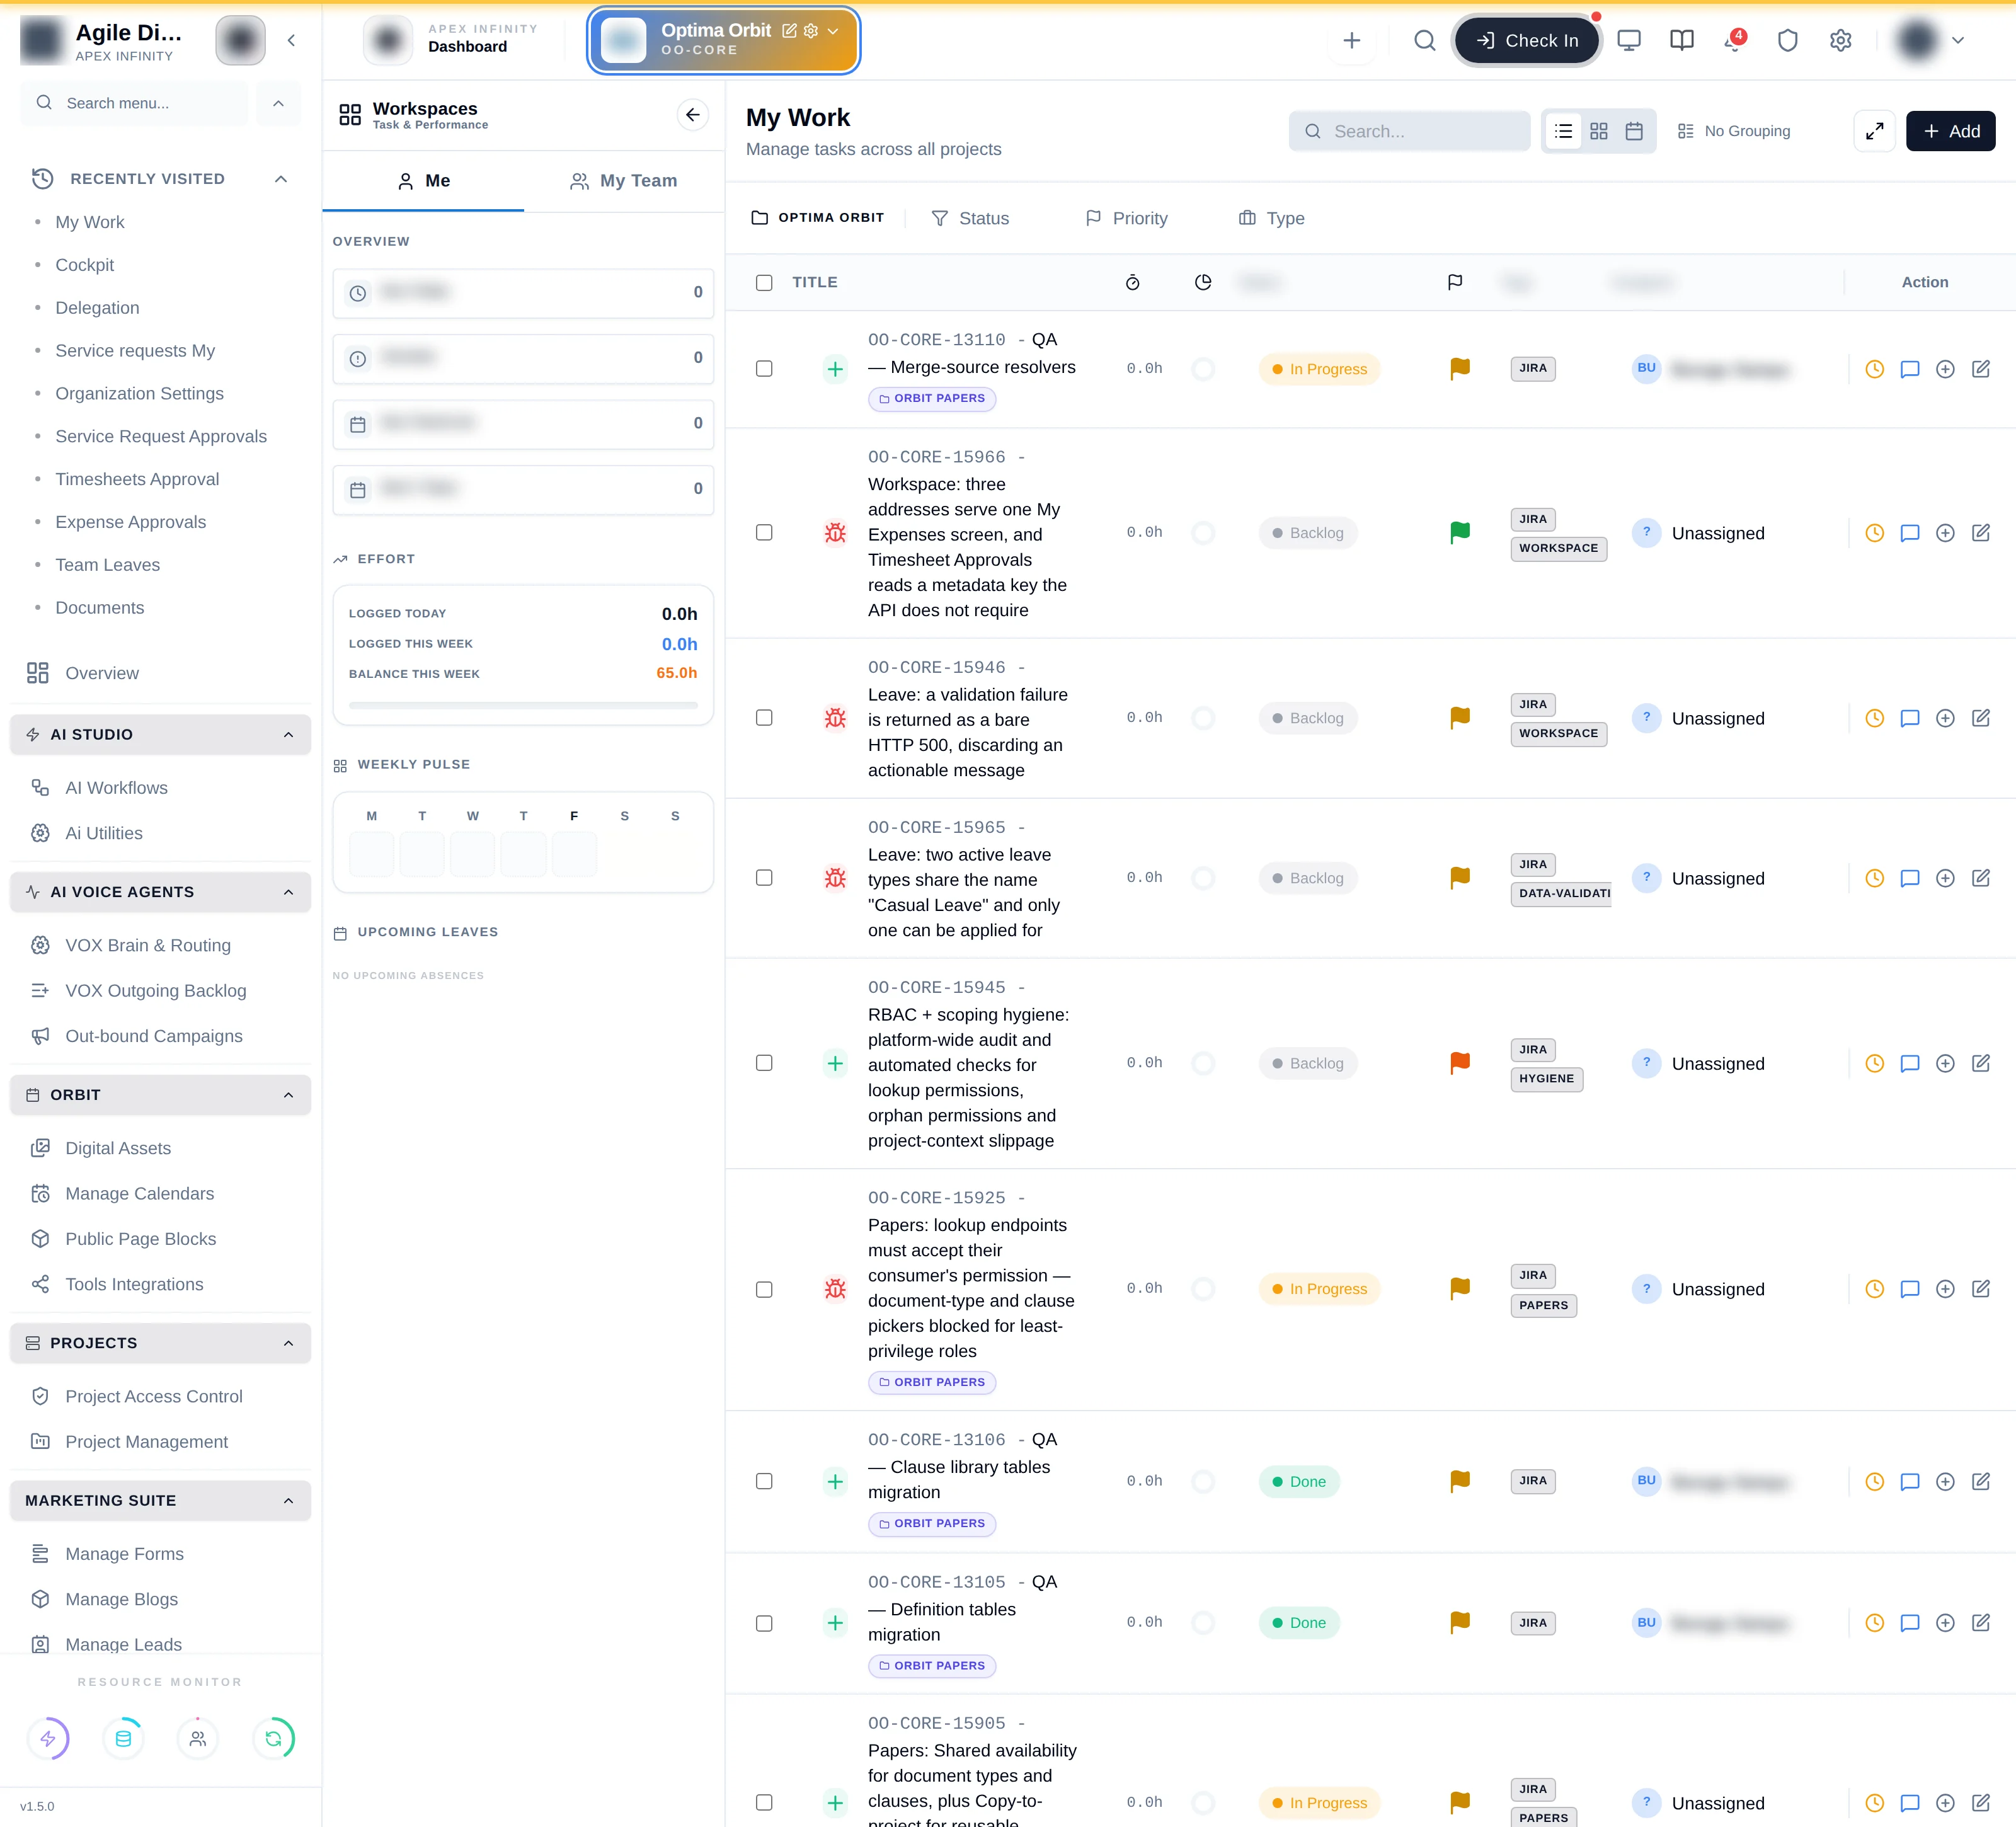Switch to the My Team tab

624,181
